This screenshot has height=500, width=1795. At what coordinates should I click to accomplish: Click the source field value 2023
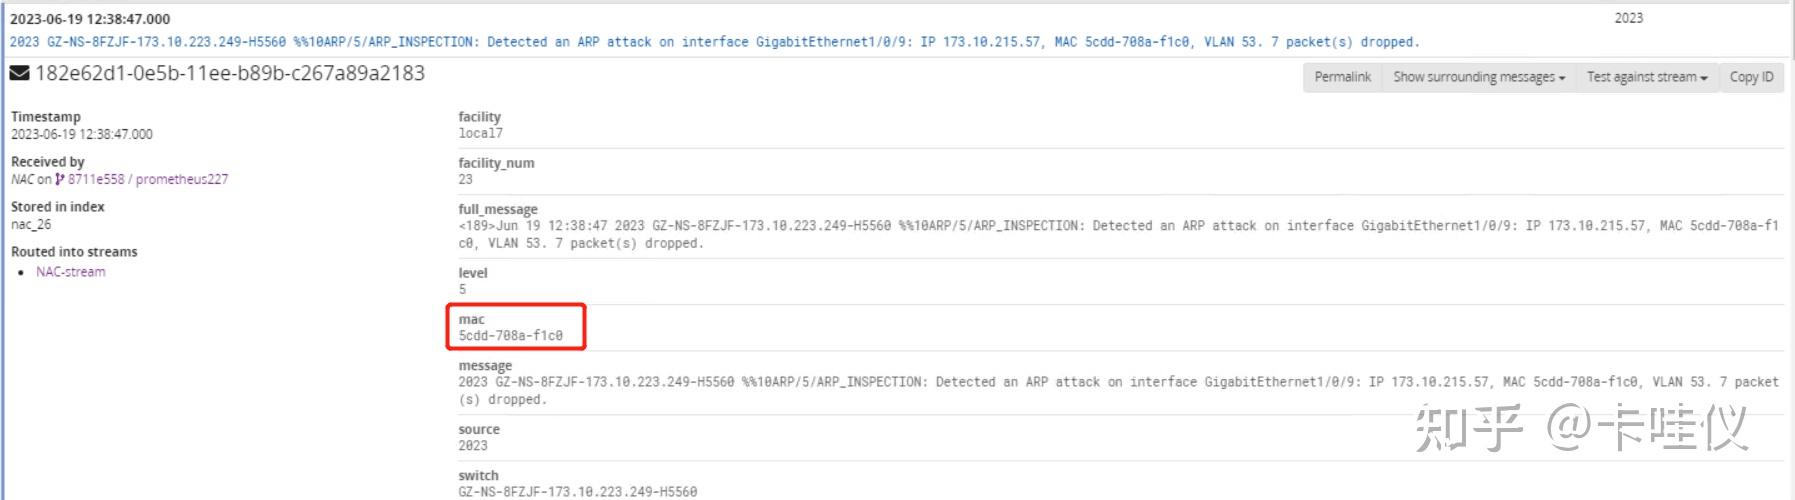473,446
